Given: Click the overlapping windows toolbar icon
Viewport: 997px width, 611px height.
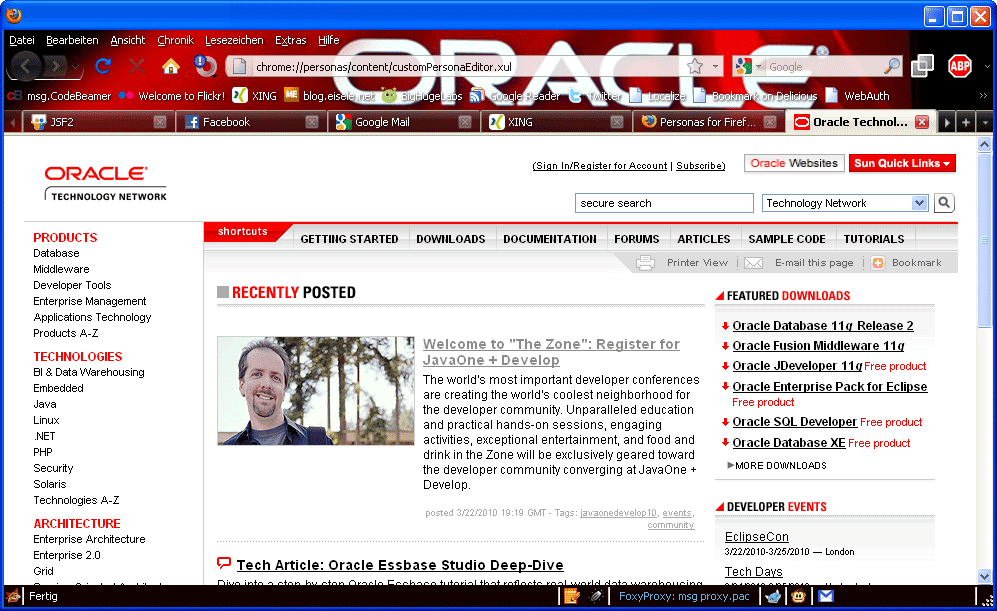Looking at the screenshot, I should (x=922, y=65).
